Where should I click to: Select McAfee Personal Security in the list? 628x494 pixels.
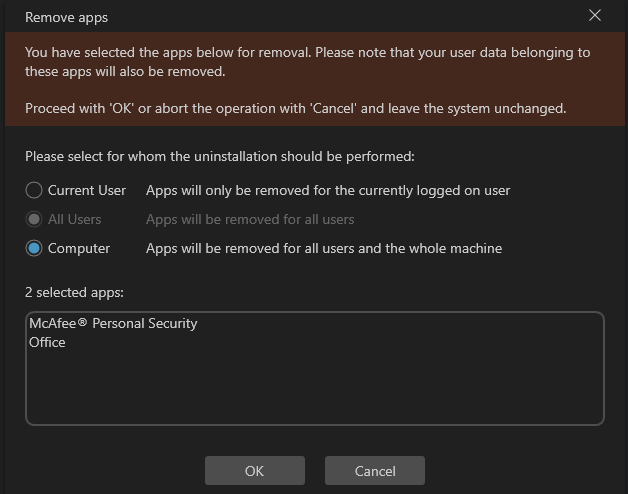113,323
